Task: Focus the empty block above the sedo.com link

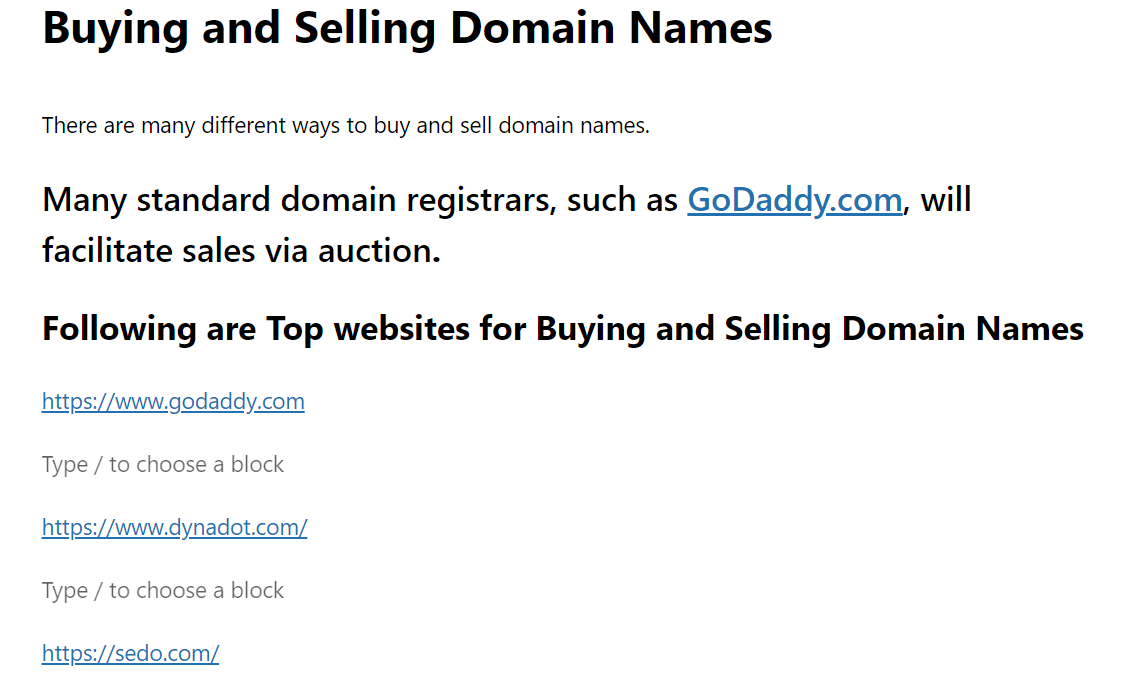Action: pos(163,590)
